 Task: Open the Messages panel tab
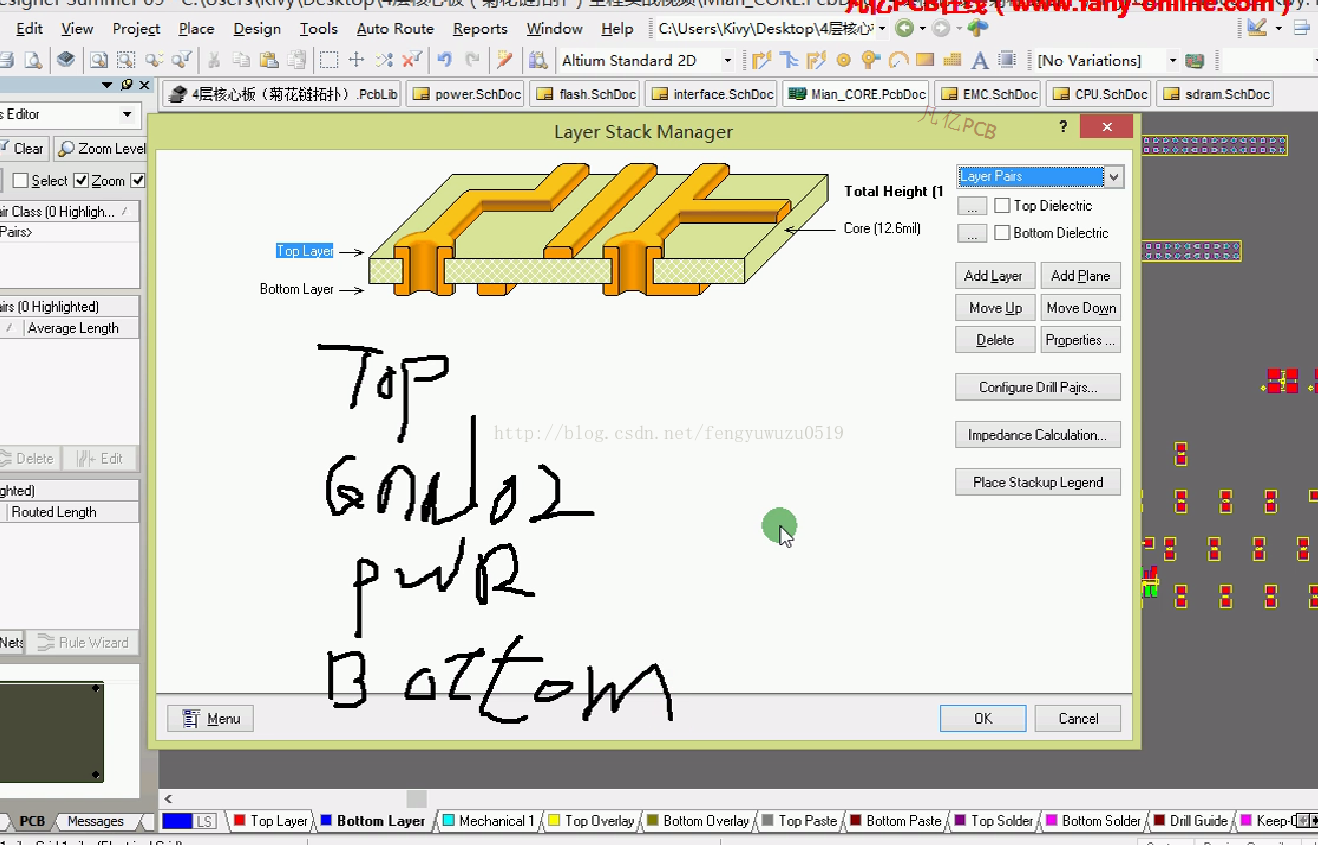96,821
